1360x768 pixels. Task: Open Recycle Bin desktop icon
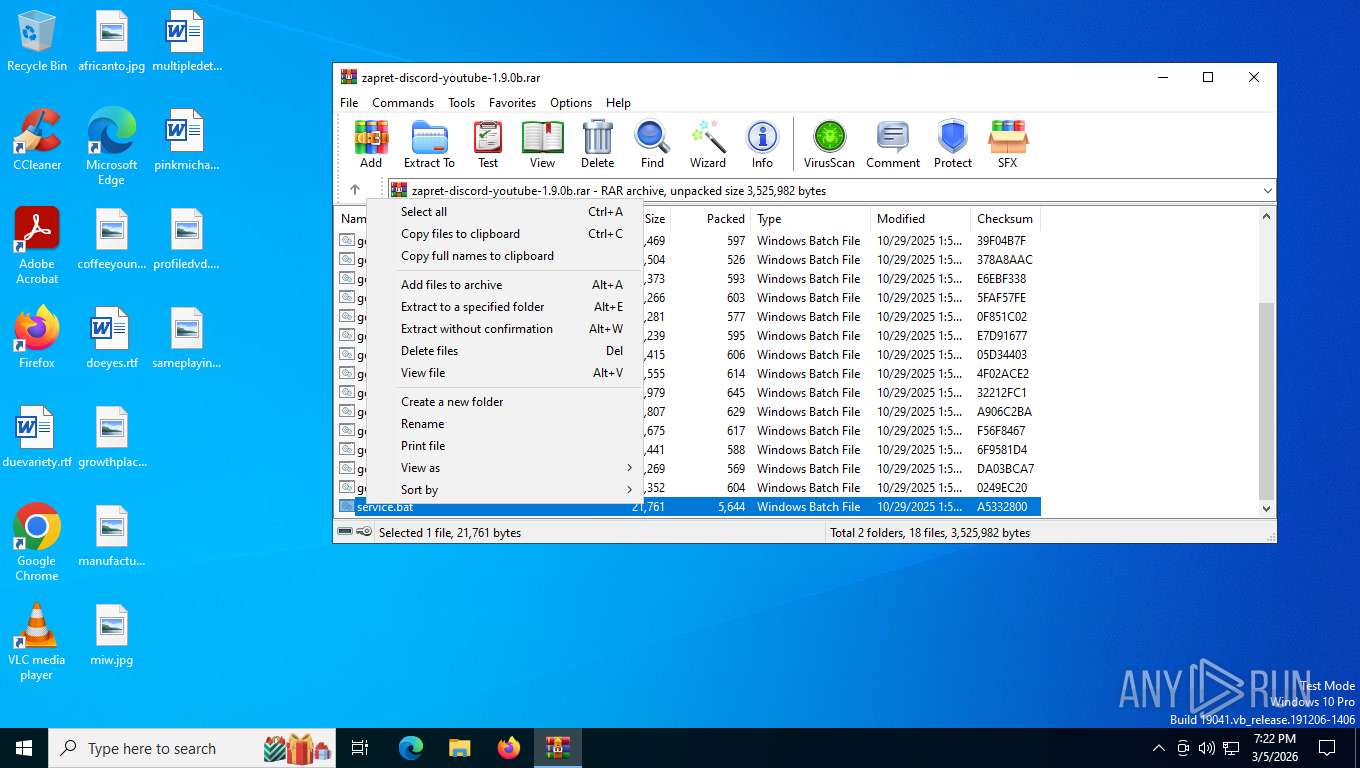click(37, 42)
